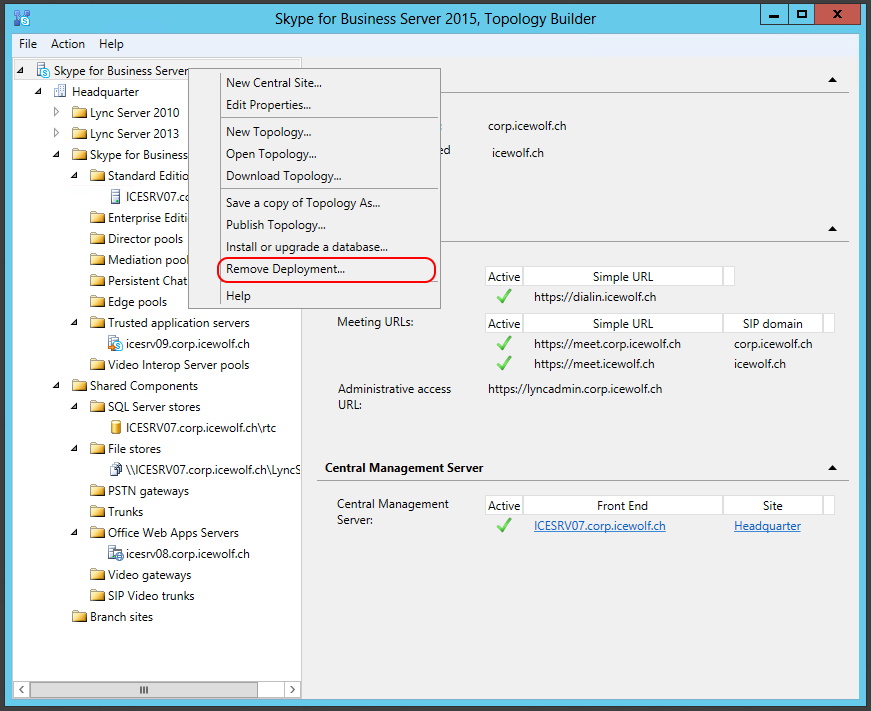Viewport: 871px width, 711px height.
Task: Click the SIP Video trunks folder icon
Action: (x=97, y=595)
